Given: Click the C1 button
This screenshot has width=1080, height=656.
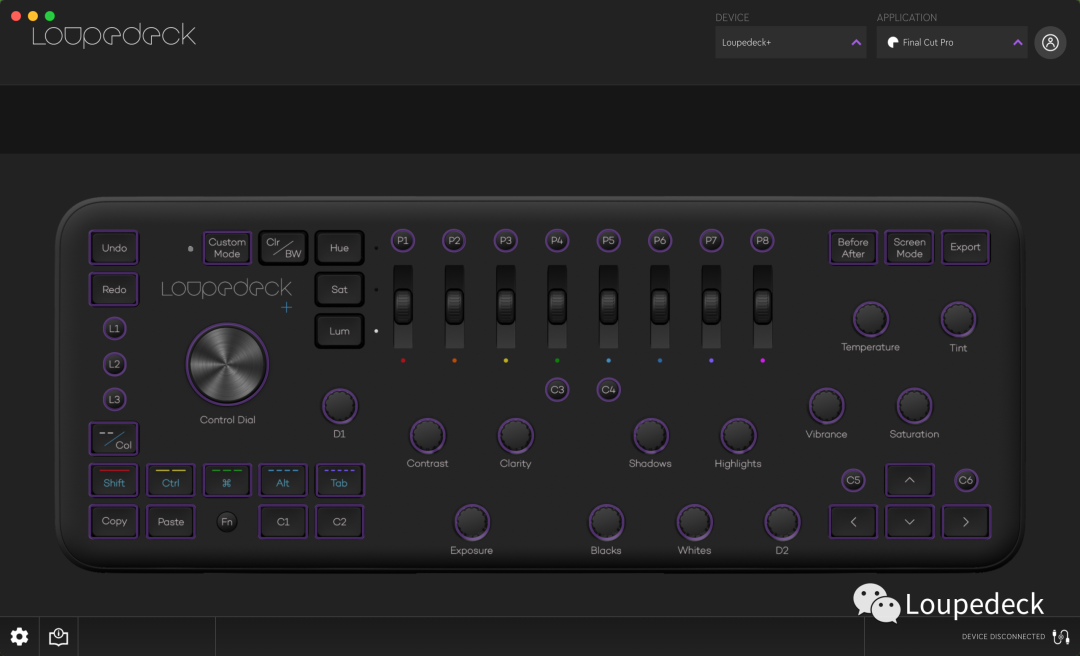Looking at the screenshot, I should point(283,522).
